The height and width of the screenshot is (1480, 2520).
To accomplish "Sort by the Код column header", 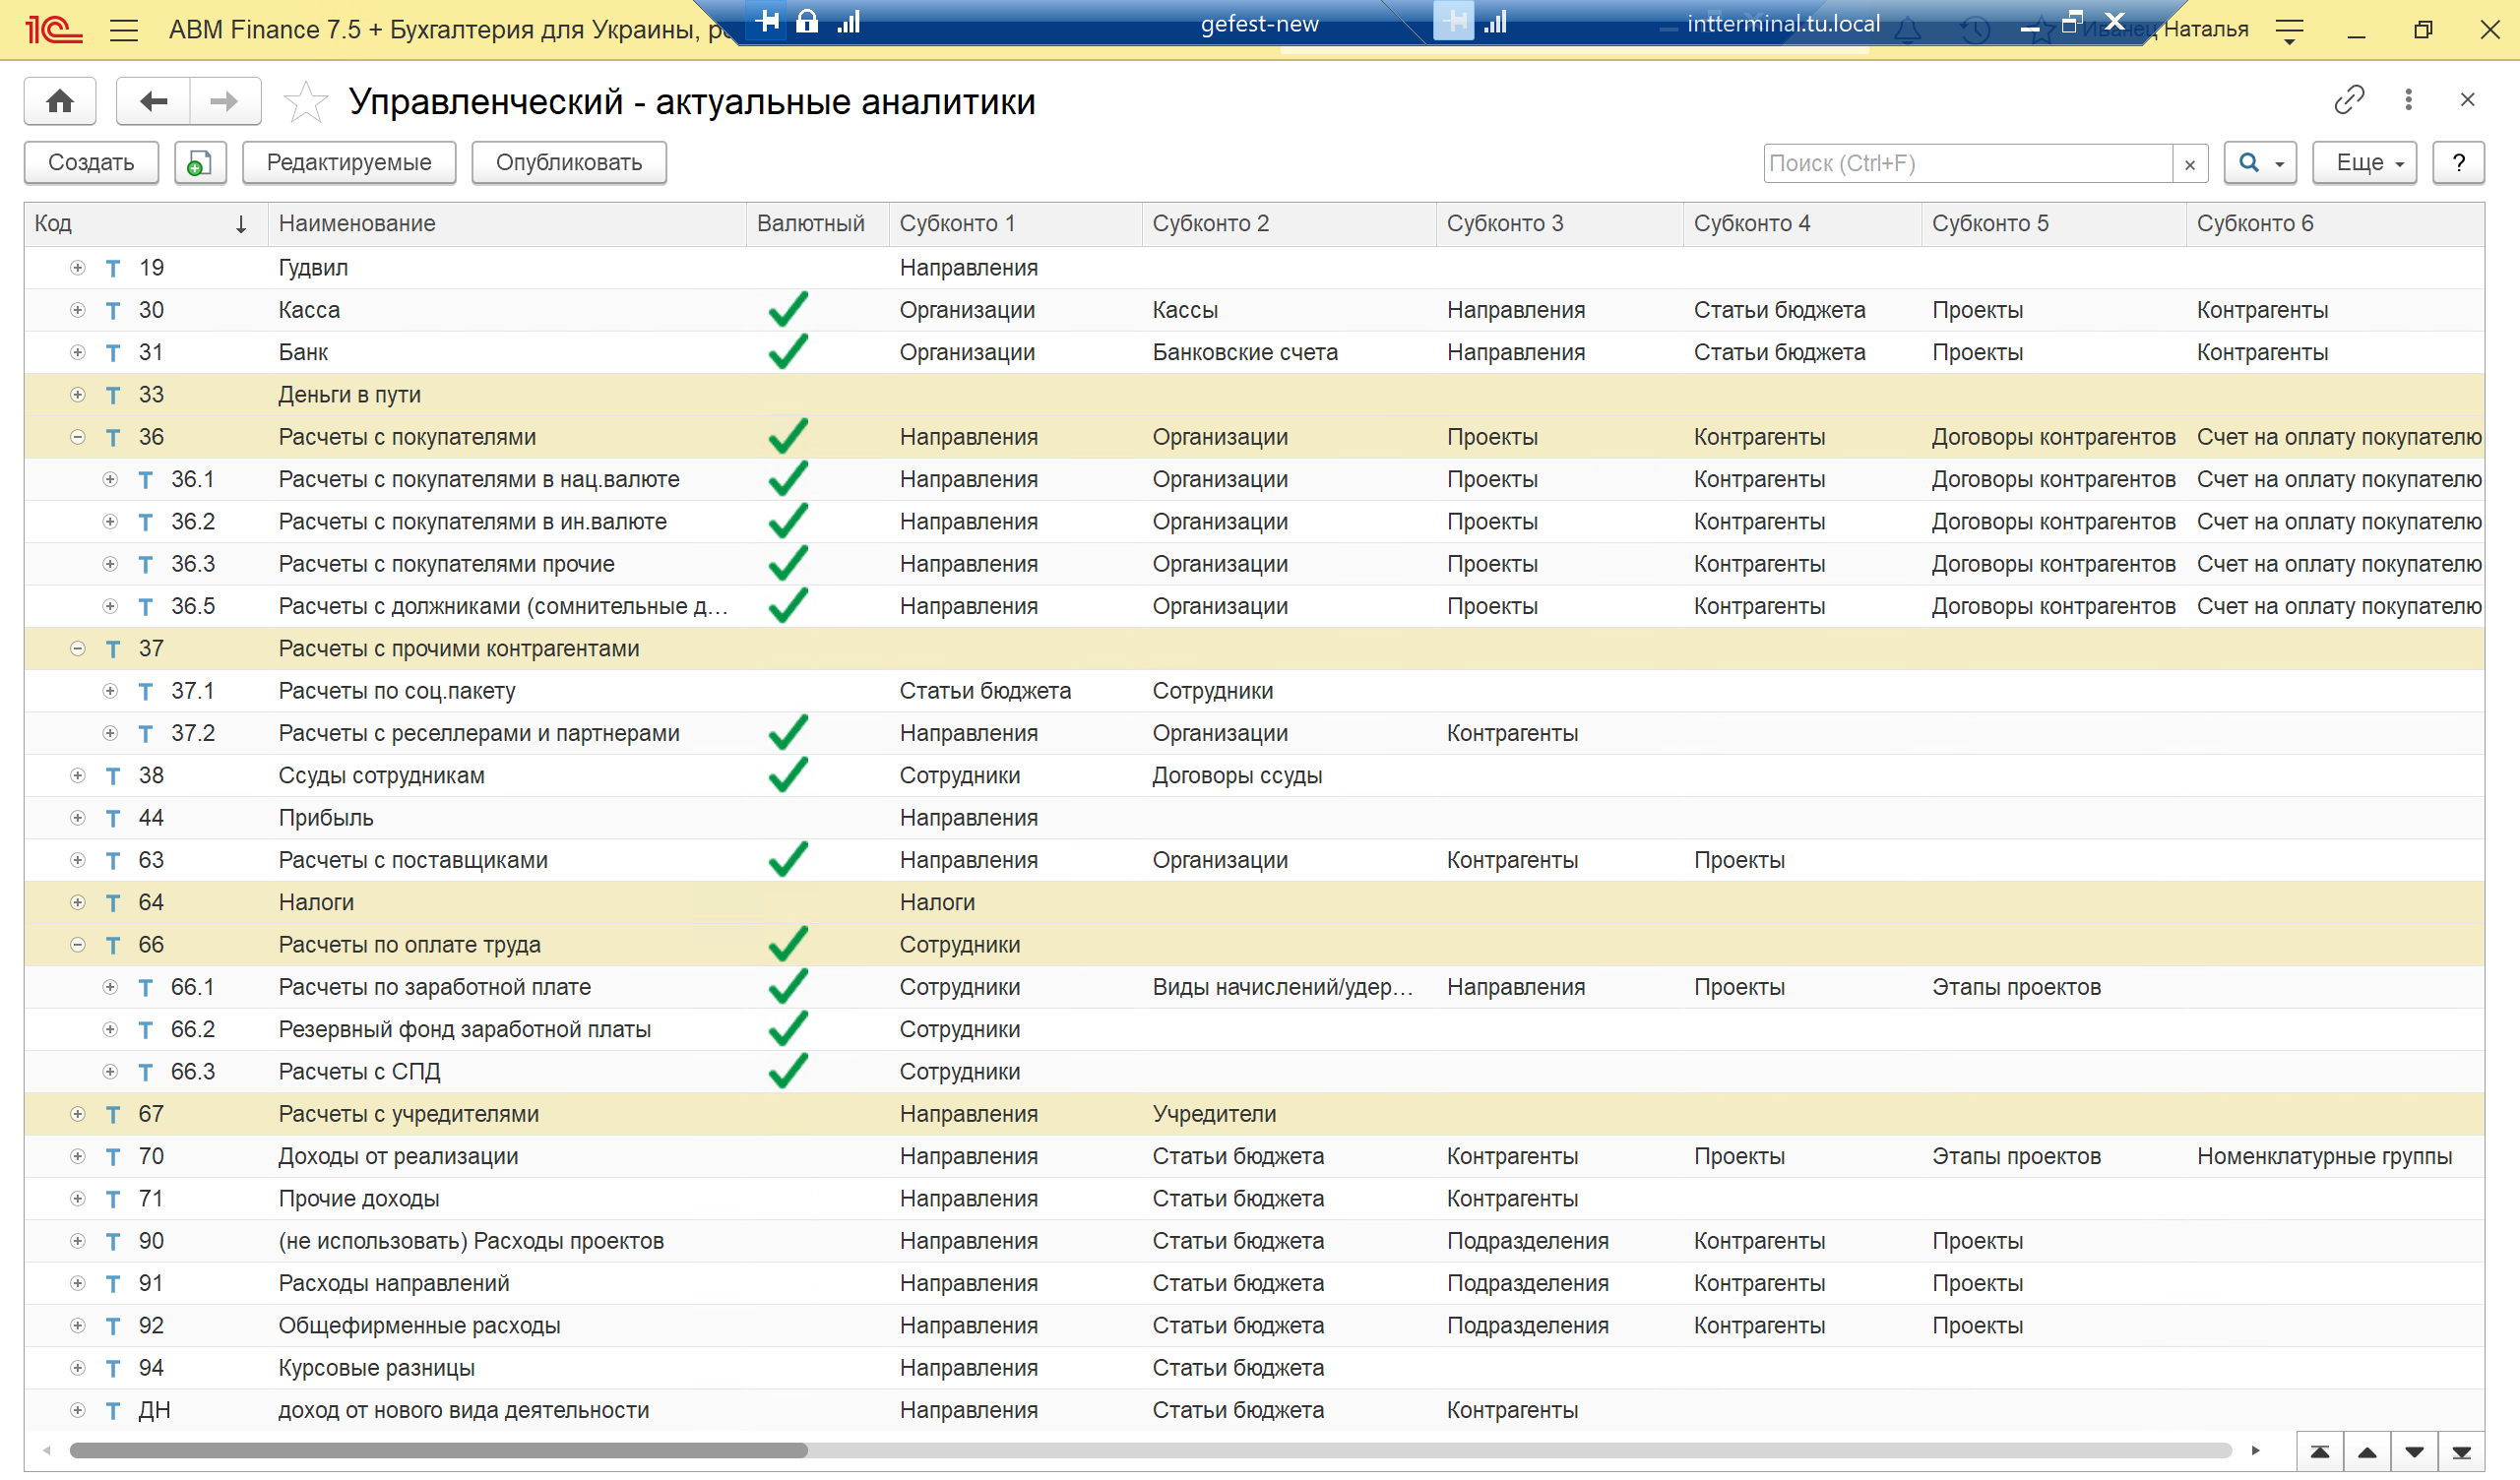I will tap(146, 224).
